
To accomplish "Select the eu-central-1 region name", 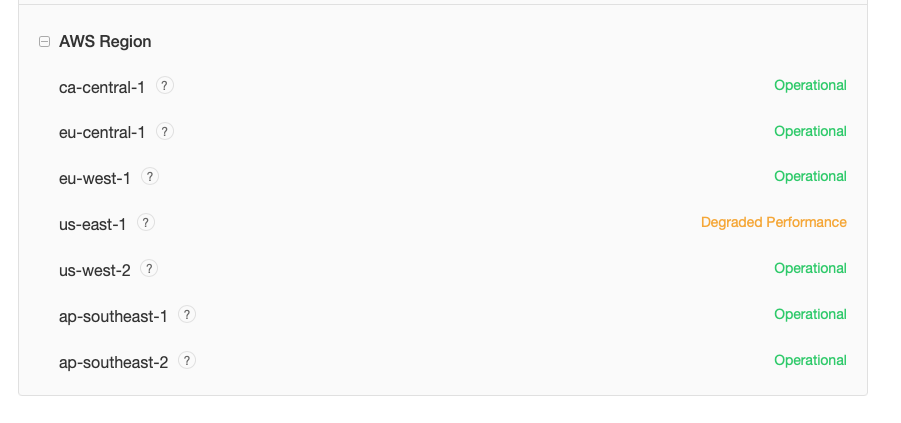I will pyautogui.click(x=102, y=132).
